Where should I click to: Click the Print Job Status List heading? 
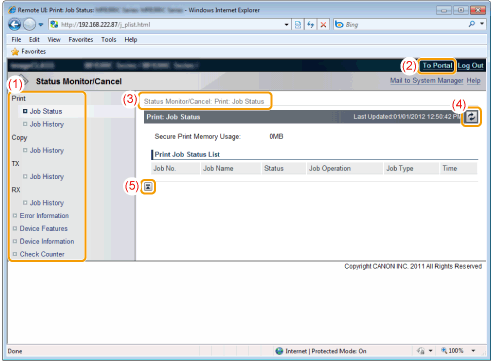point(187,155)
